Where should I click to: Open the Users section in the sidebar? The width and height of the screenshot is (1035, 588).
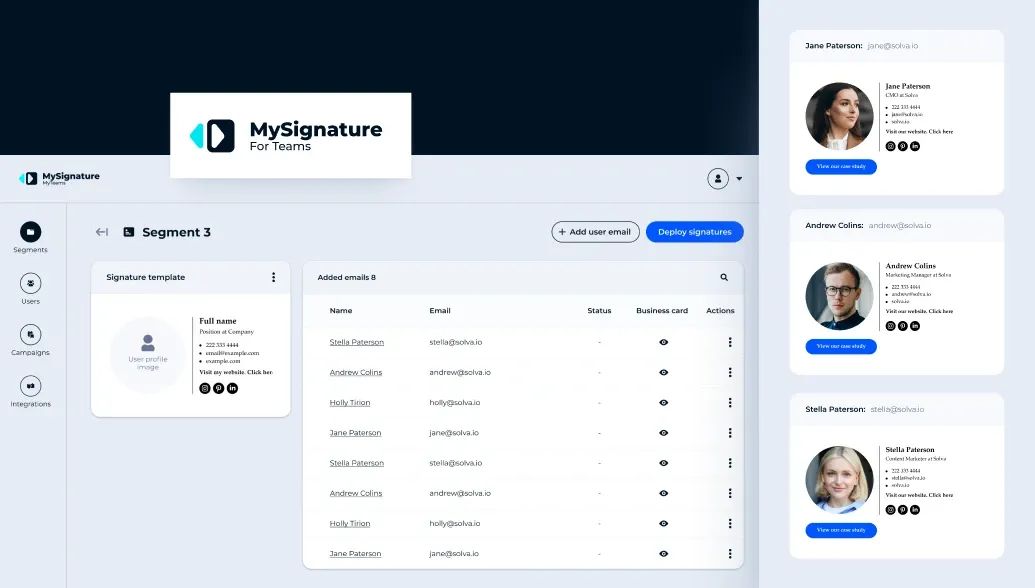(30, 289)
